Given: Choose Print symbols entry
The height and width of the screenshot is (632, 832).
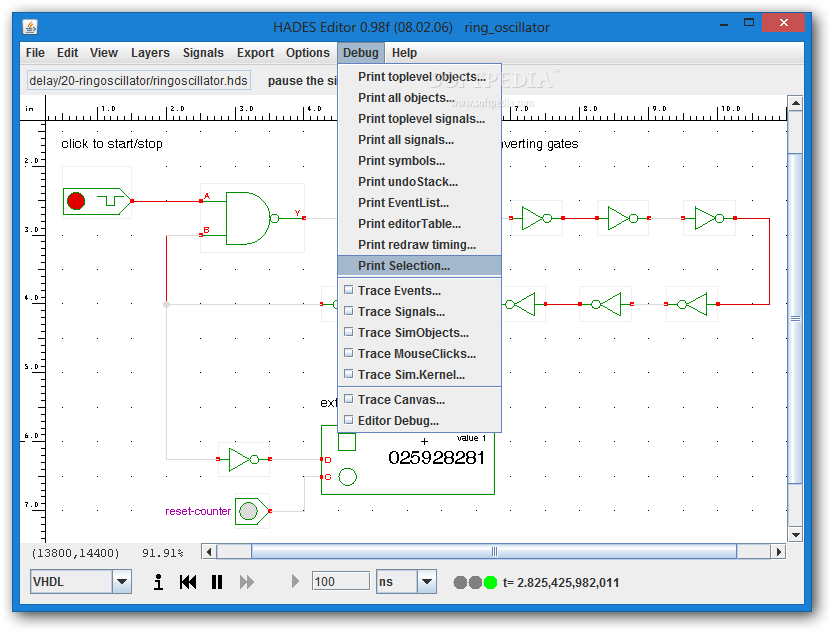Looking at the screenshot, I should click(x=419, y=161).
